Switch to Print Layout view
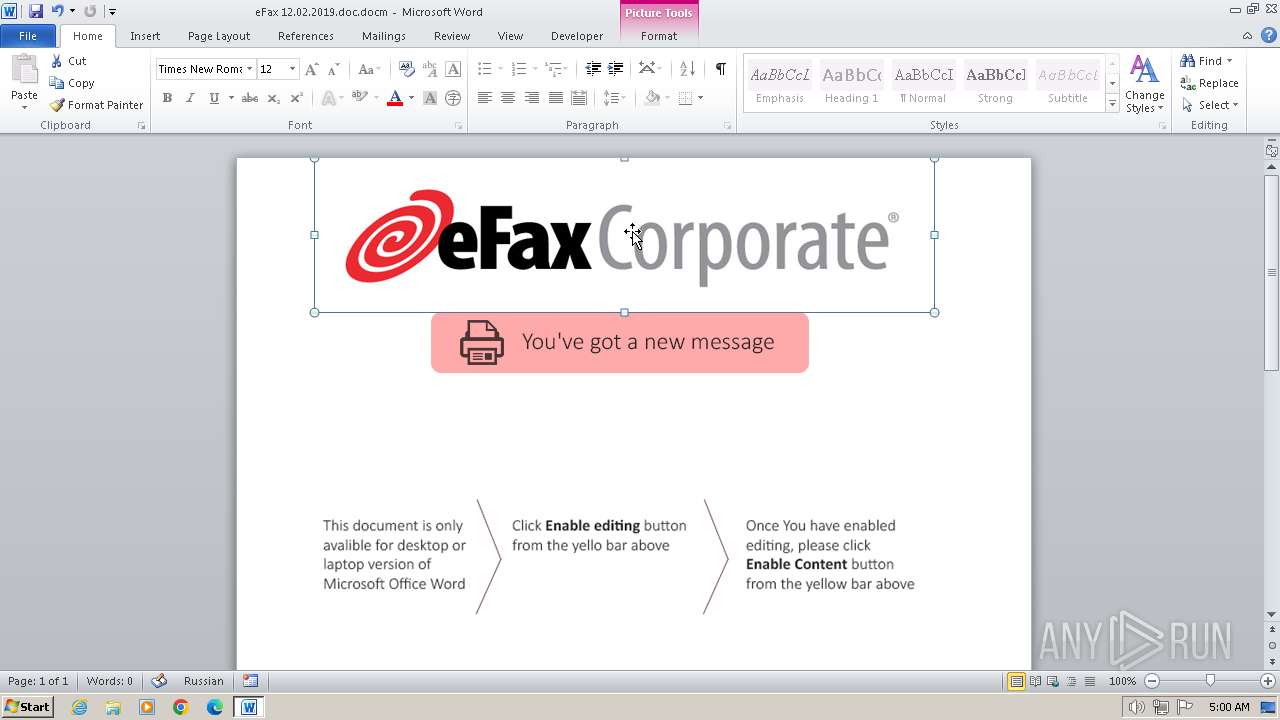The height and width of the screenshot is (720, 1280). click(1016, 681)
